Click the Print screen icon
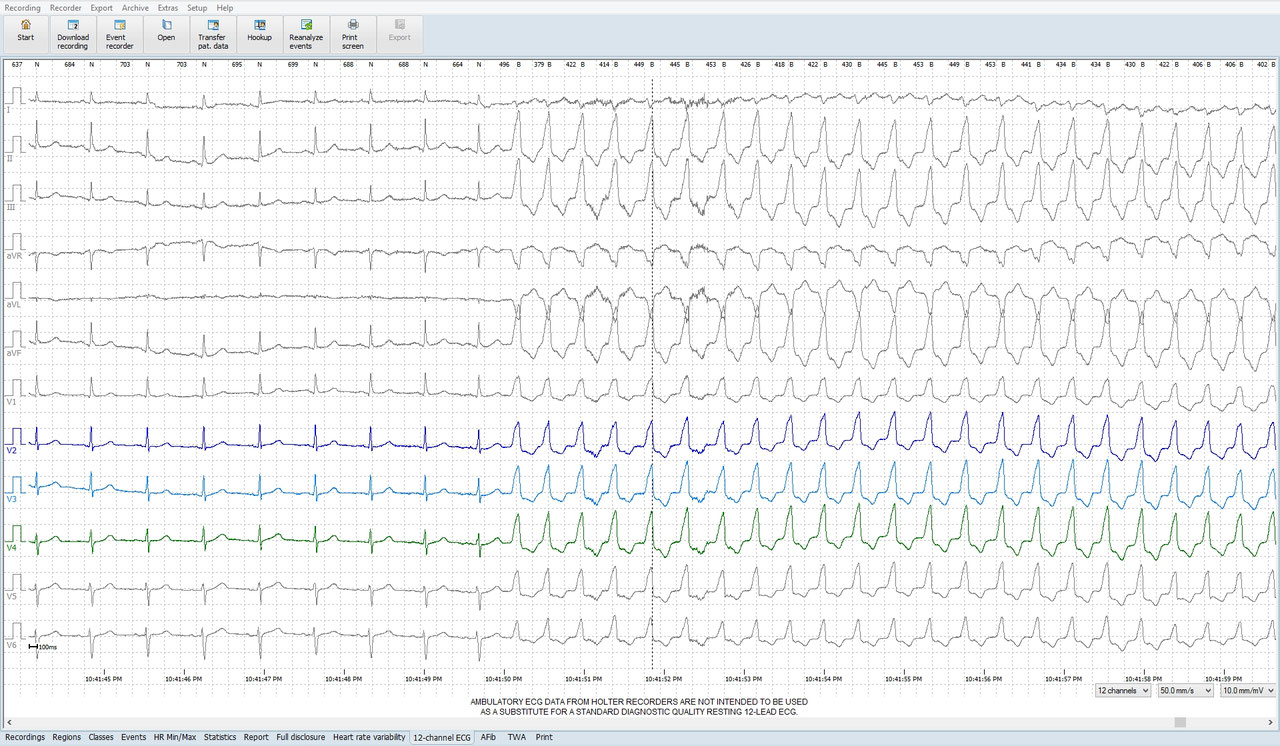The width and height of the screenshot is (1280, 746). (x=352, y=33)
